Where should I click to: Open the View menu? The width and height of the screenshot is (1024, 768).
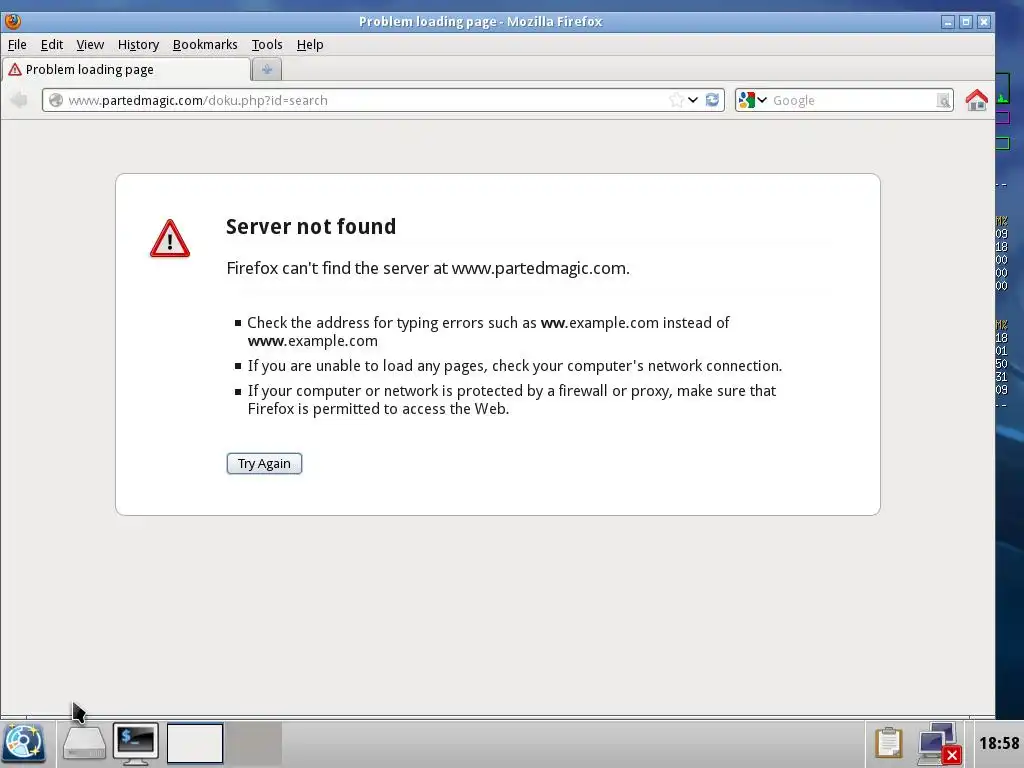90,44
